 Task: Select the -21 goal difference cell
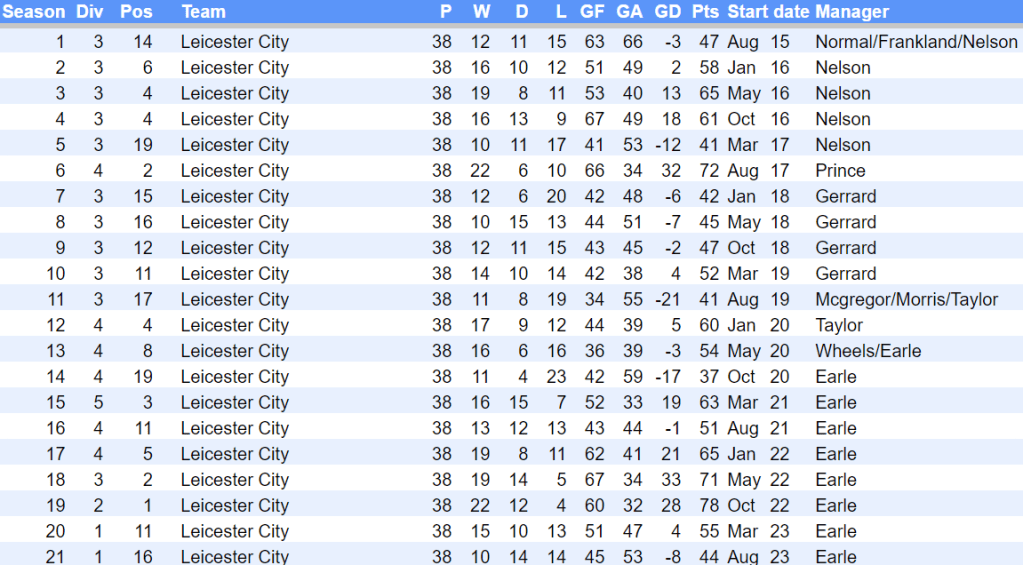(667, 300)
